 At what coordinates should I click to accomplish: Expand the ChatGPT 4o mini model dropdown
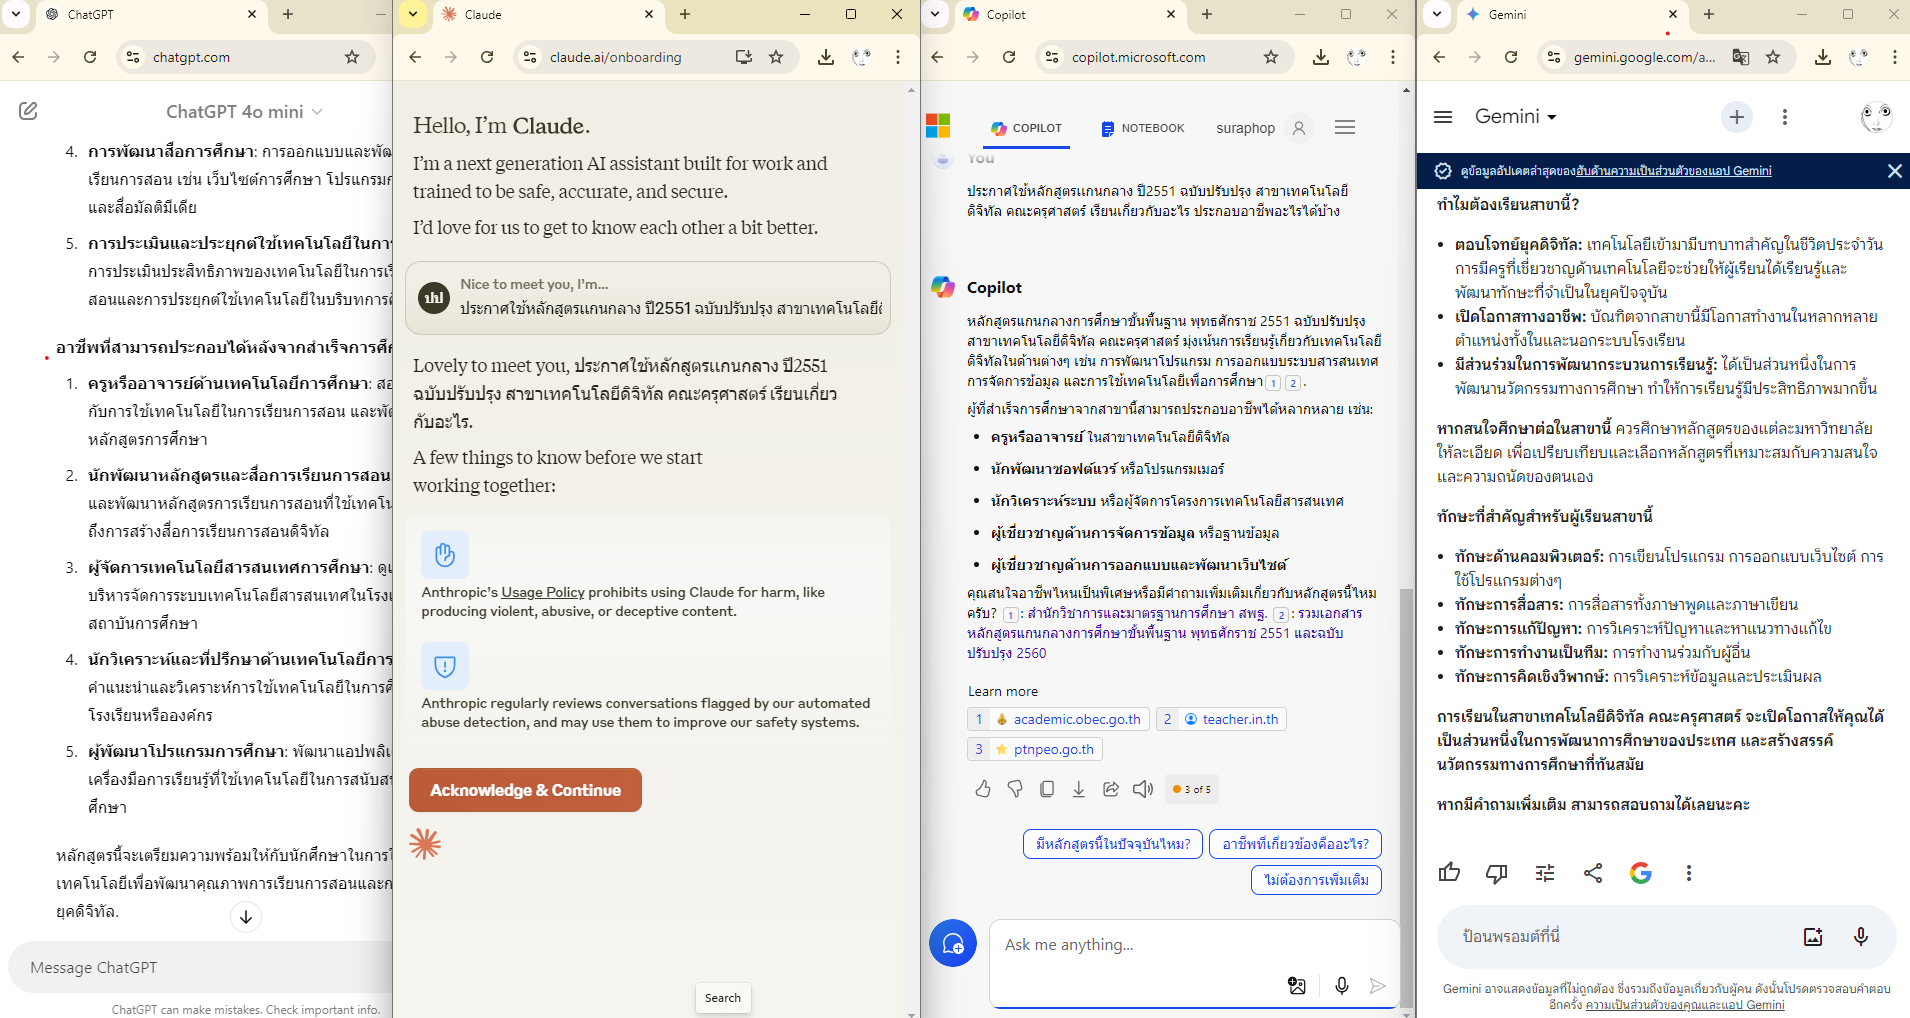[244, 112]
